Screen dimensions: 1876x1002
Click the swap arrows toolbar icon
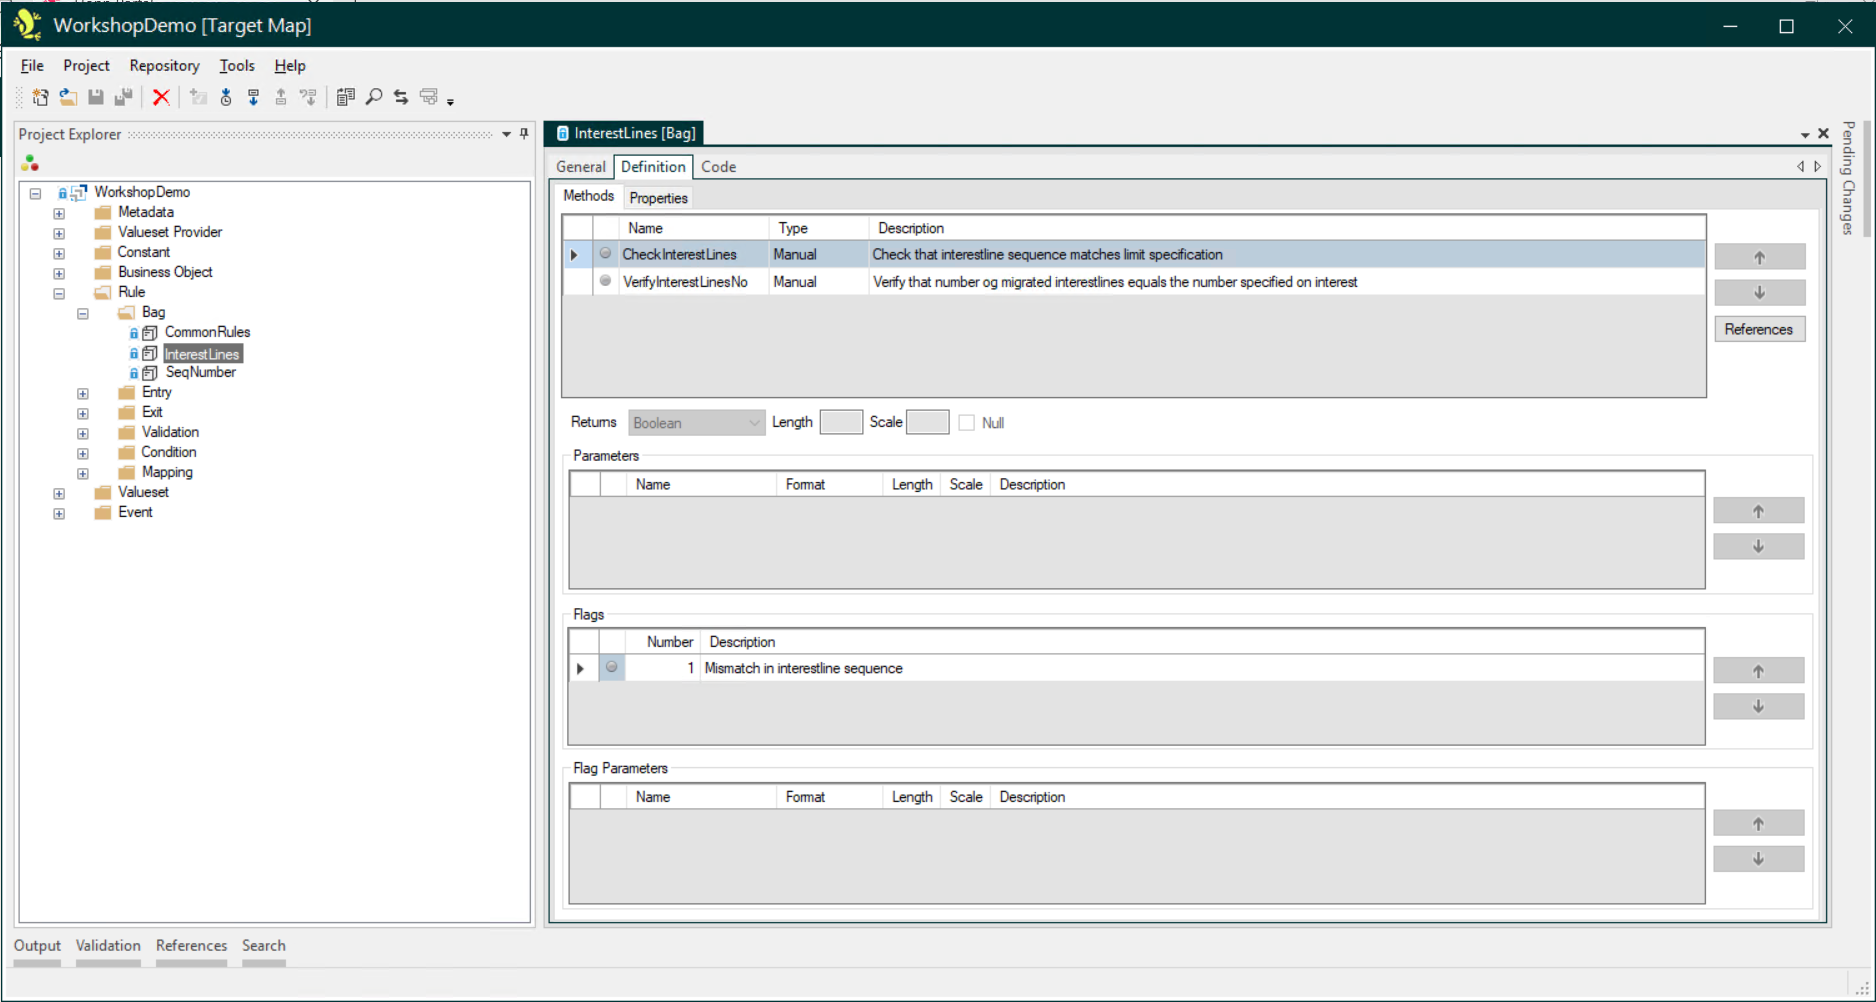point(401,97)
